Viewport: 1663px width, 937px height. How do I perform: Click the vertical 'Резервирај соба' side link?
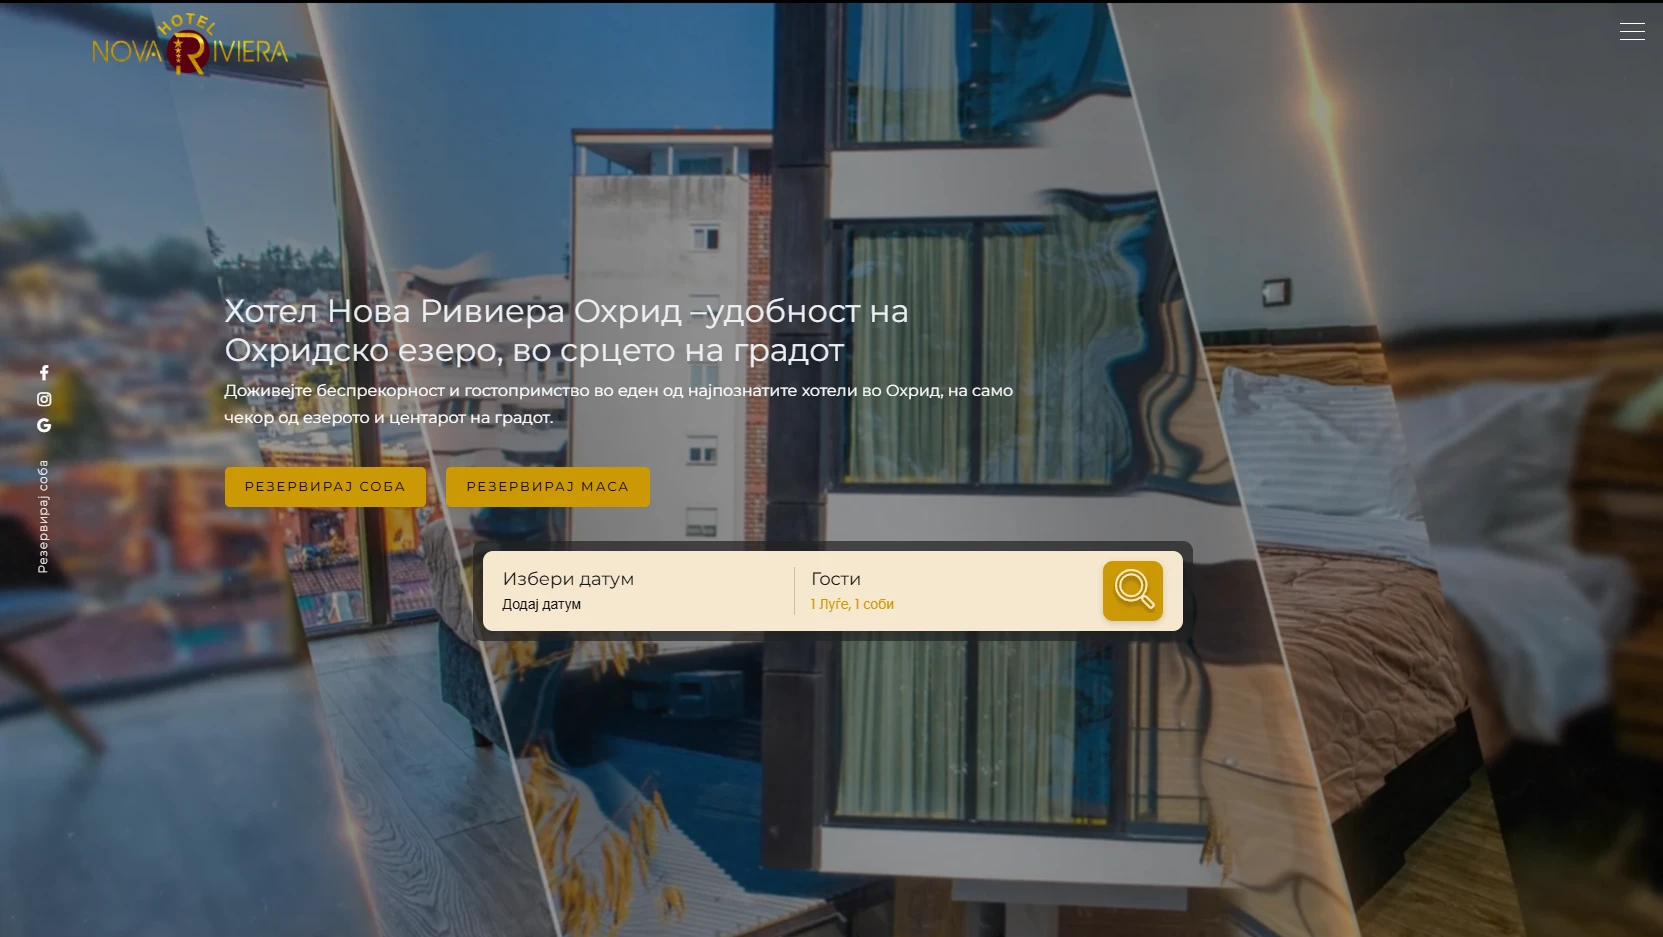click(x=43, y=516)
